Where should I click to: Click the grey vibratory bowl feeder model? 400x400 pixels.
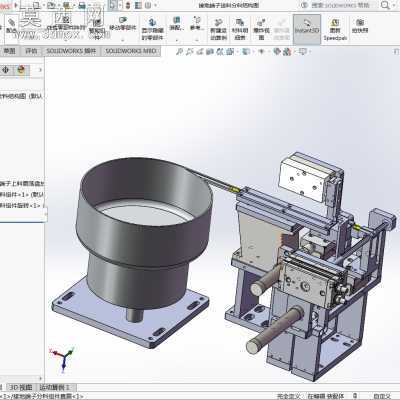143,240
